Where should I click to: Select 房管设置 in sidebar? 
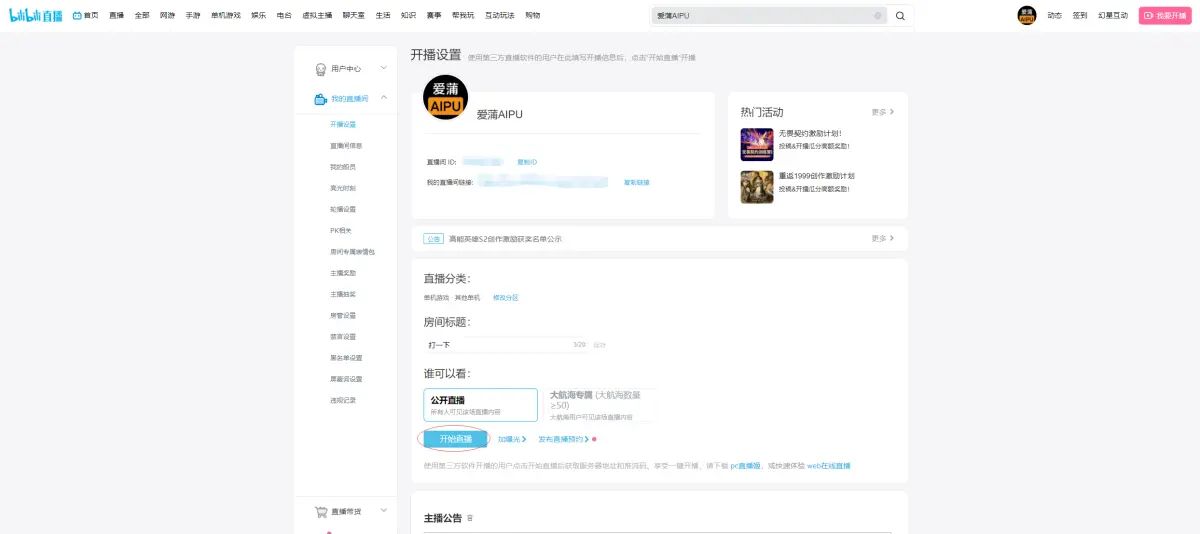[x=343, y=315]
